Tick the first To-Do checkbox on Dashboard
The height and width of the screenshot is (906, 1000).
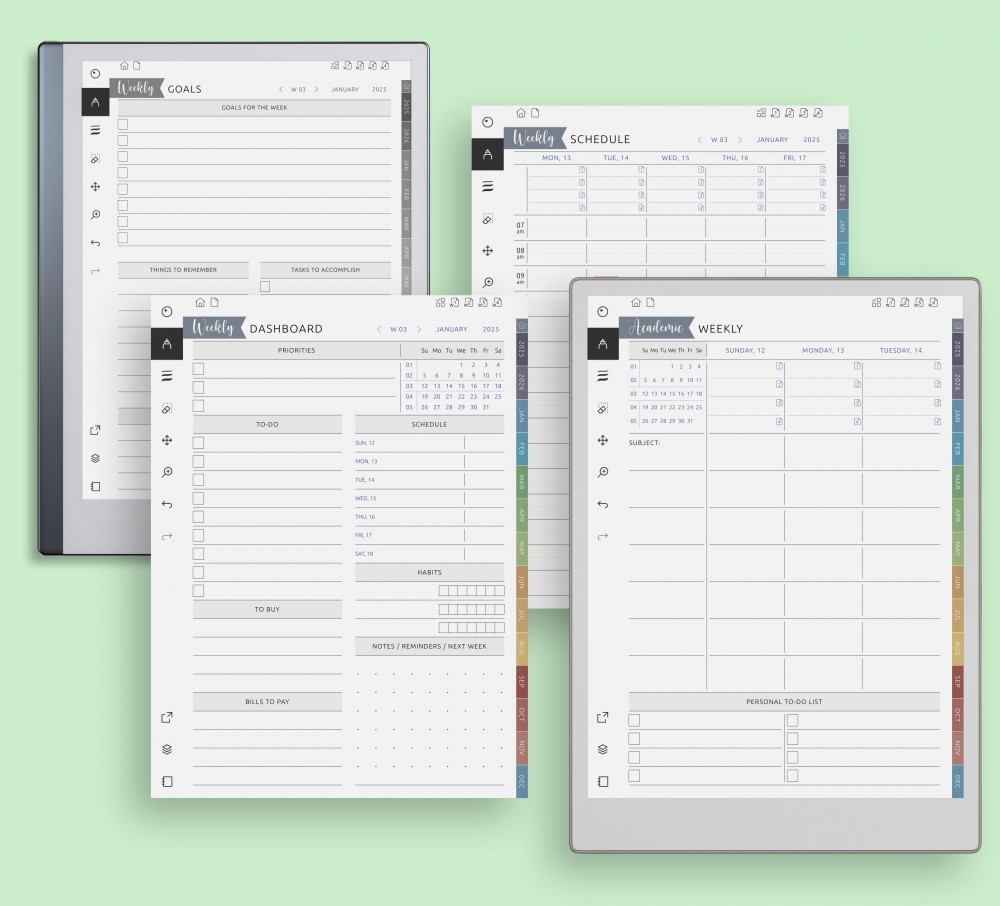[x=198, y=442]
